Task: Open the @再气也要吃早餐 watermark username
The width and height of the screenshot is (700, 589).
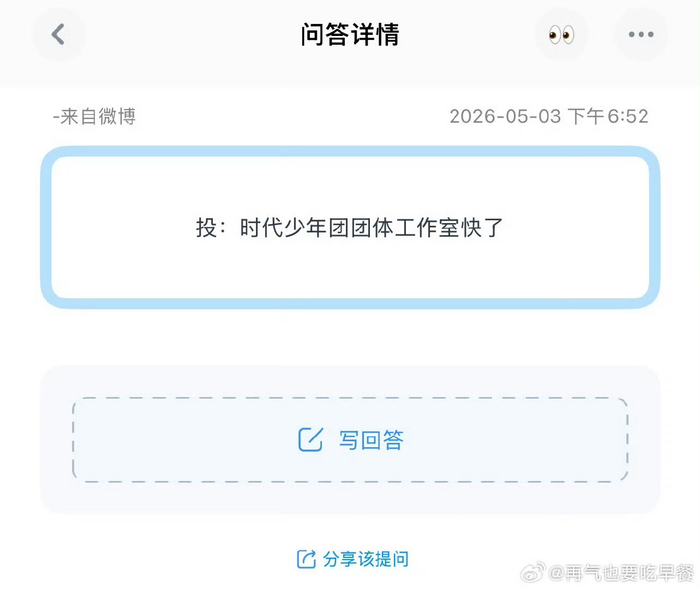Action: pos(621,573)
